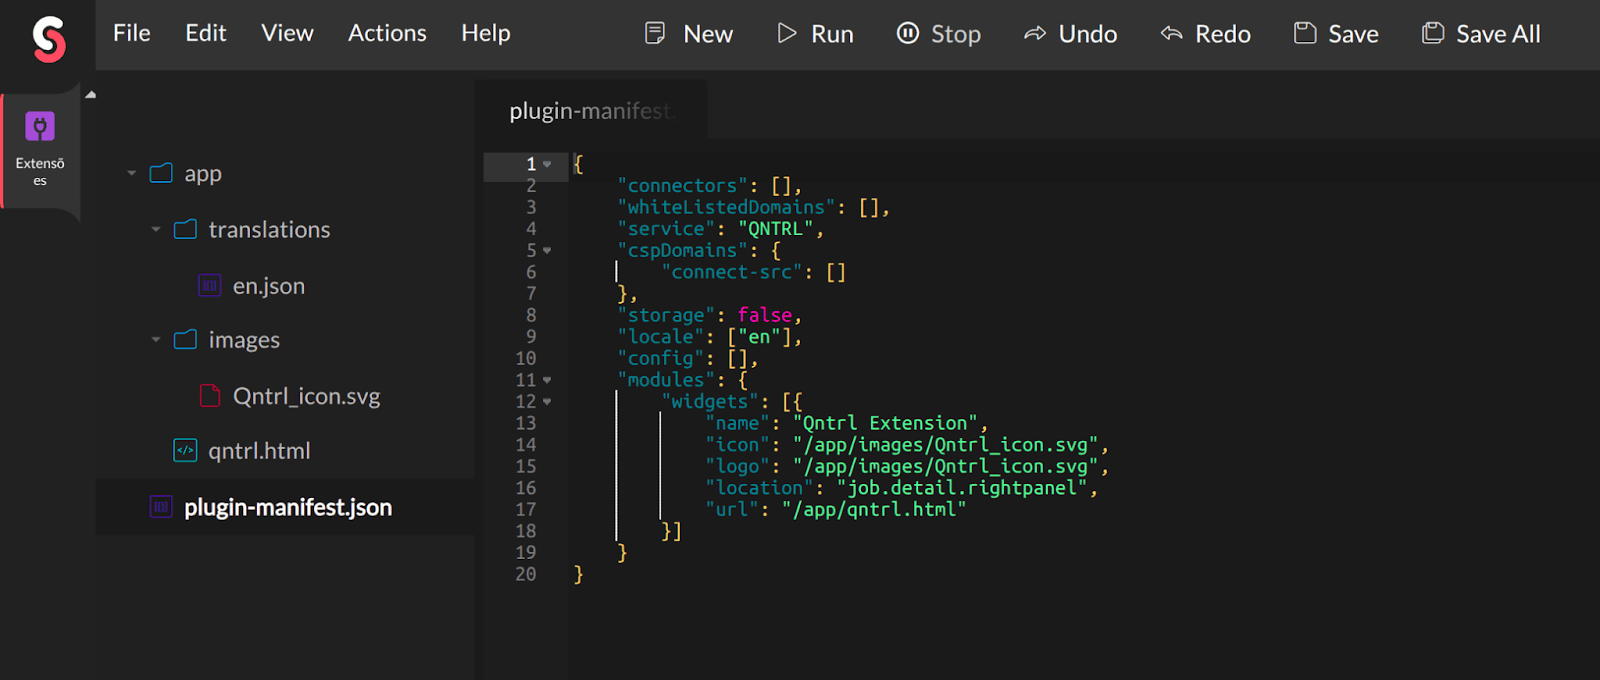Open en.json in the file tree

[268, 286]
